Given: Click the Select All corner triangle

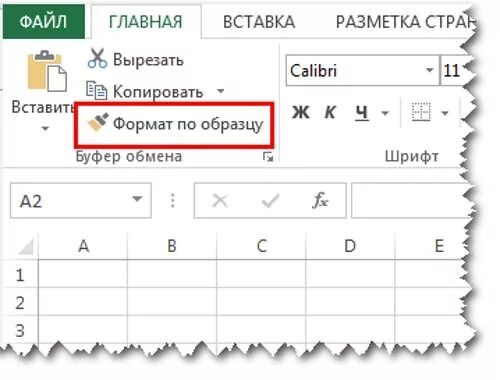Looking at the screenshot, I should click(x=25, y=247).
